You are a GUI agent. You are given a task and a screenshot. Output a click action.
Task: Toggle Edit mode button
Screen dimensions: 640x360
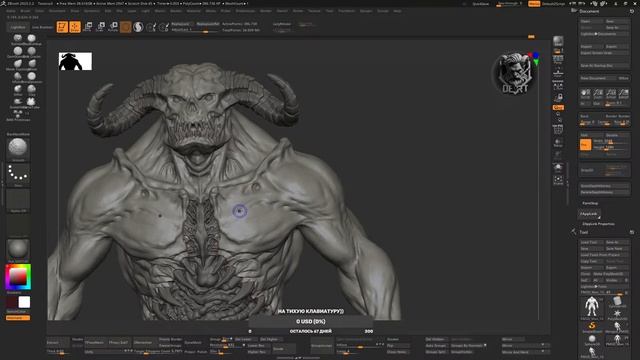(x=62, y=27)
